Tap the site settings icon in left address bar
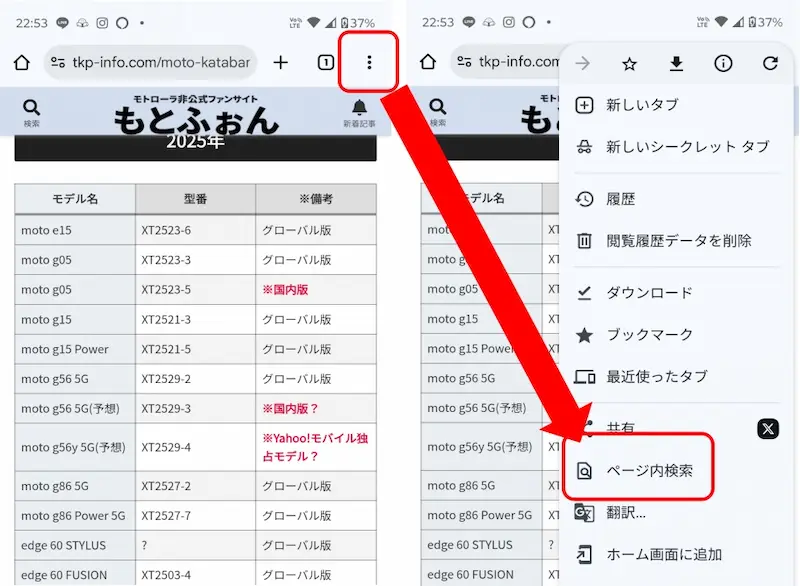Viewport: 800px width, 586px height. point(58,62)
